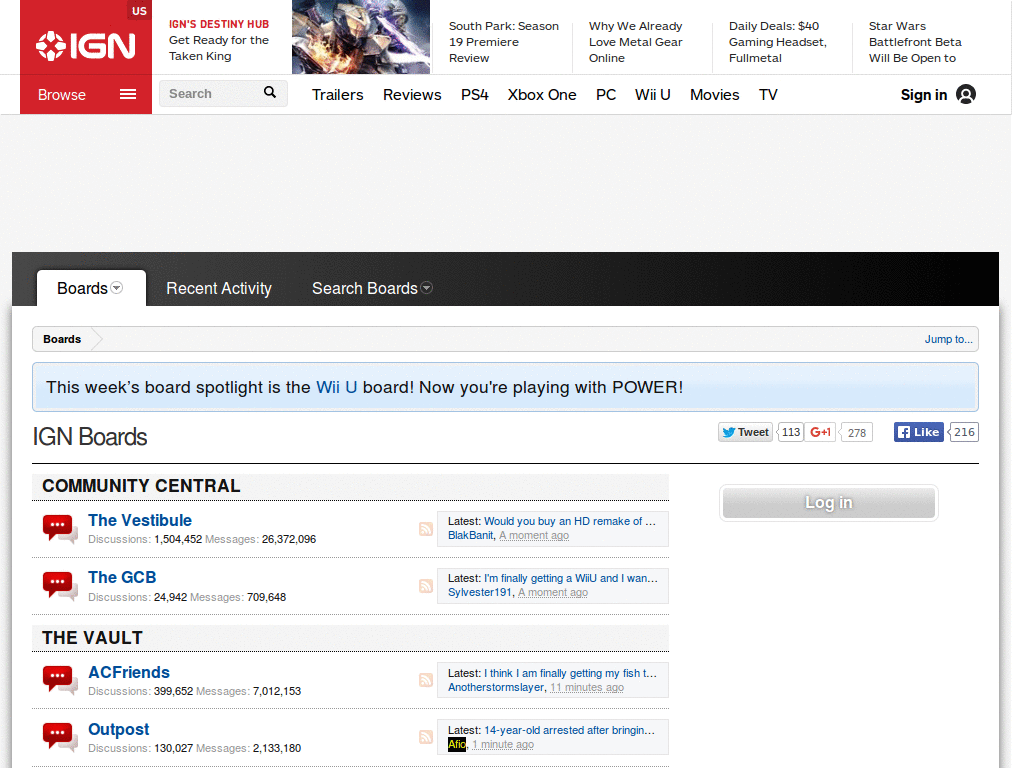
Task: Click the Log in button
Action: click(x=829, y=503)
